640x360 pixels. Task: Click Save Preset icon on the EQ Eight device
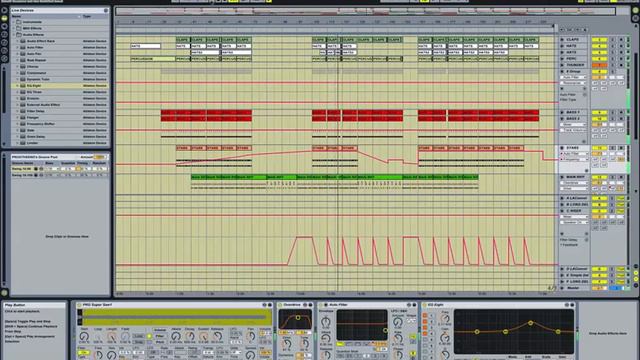[x=572, y=305]
